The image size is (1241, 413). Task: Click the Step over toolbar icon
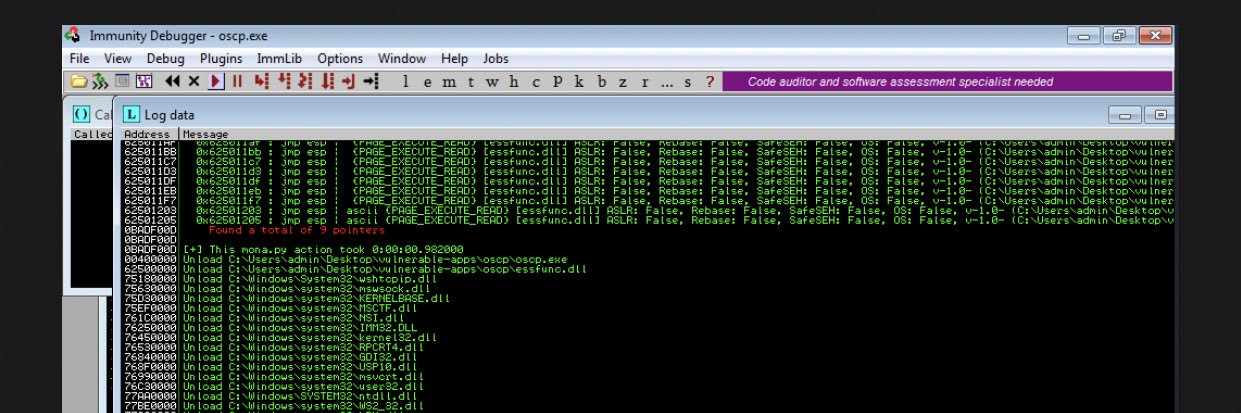284,81
